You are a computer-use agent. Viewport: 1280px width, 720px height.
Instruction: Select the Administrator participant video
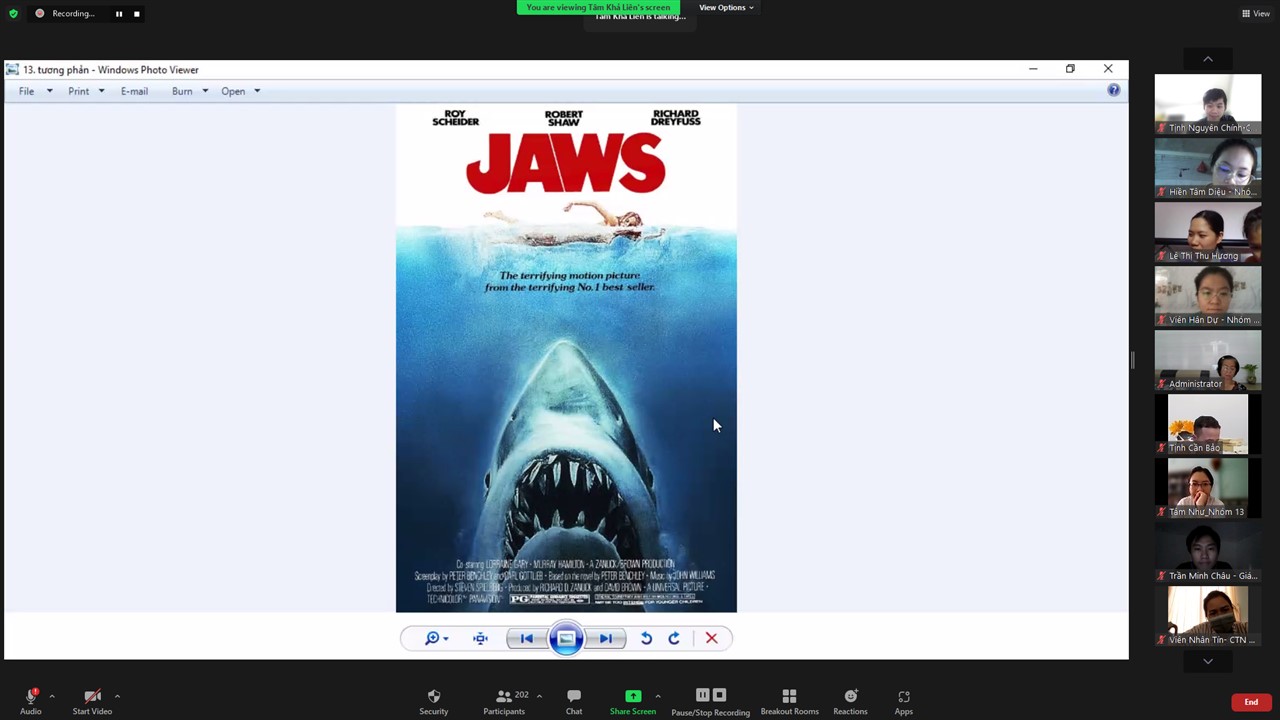(1208, 360)
